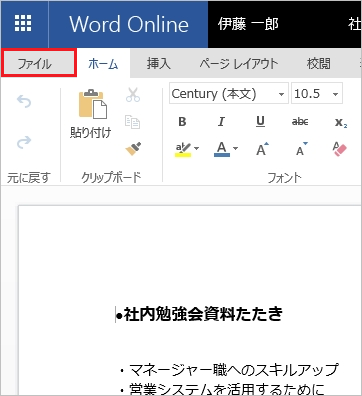Image resolution: width=362 pixels, height=396 pixels.
Task: Click the grow font size icon
Action: [x=262, y=149]
